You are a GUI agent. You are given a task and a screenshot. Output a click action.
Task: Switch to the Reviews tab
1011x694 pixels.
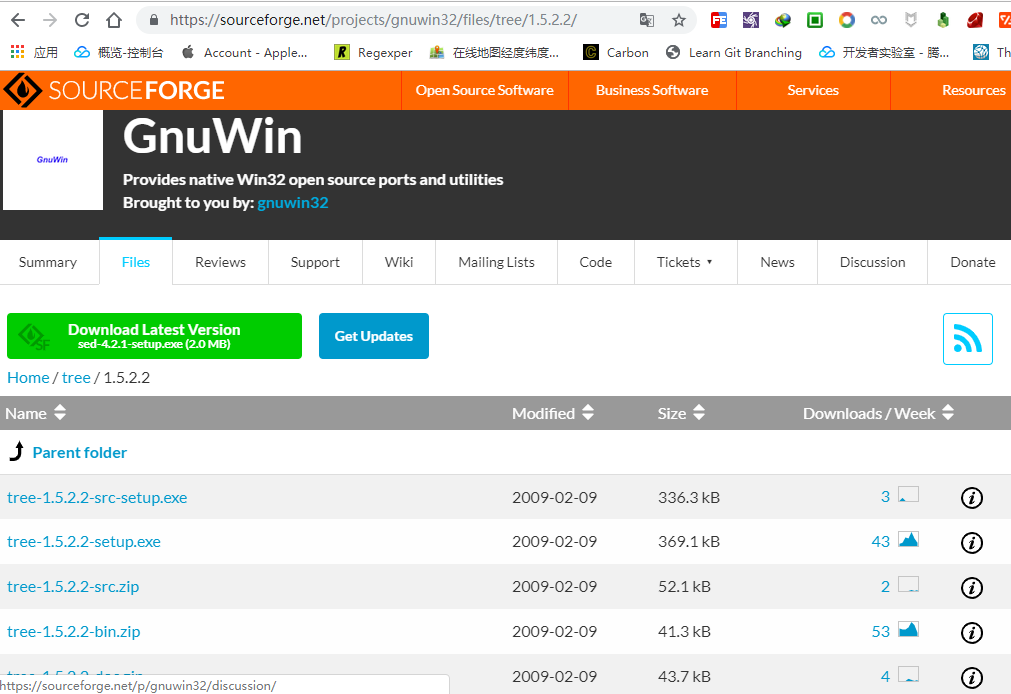pos(220,262)
